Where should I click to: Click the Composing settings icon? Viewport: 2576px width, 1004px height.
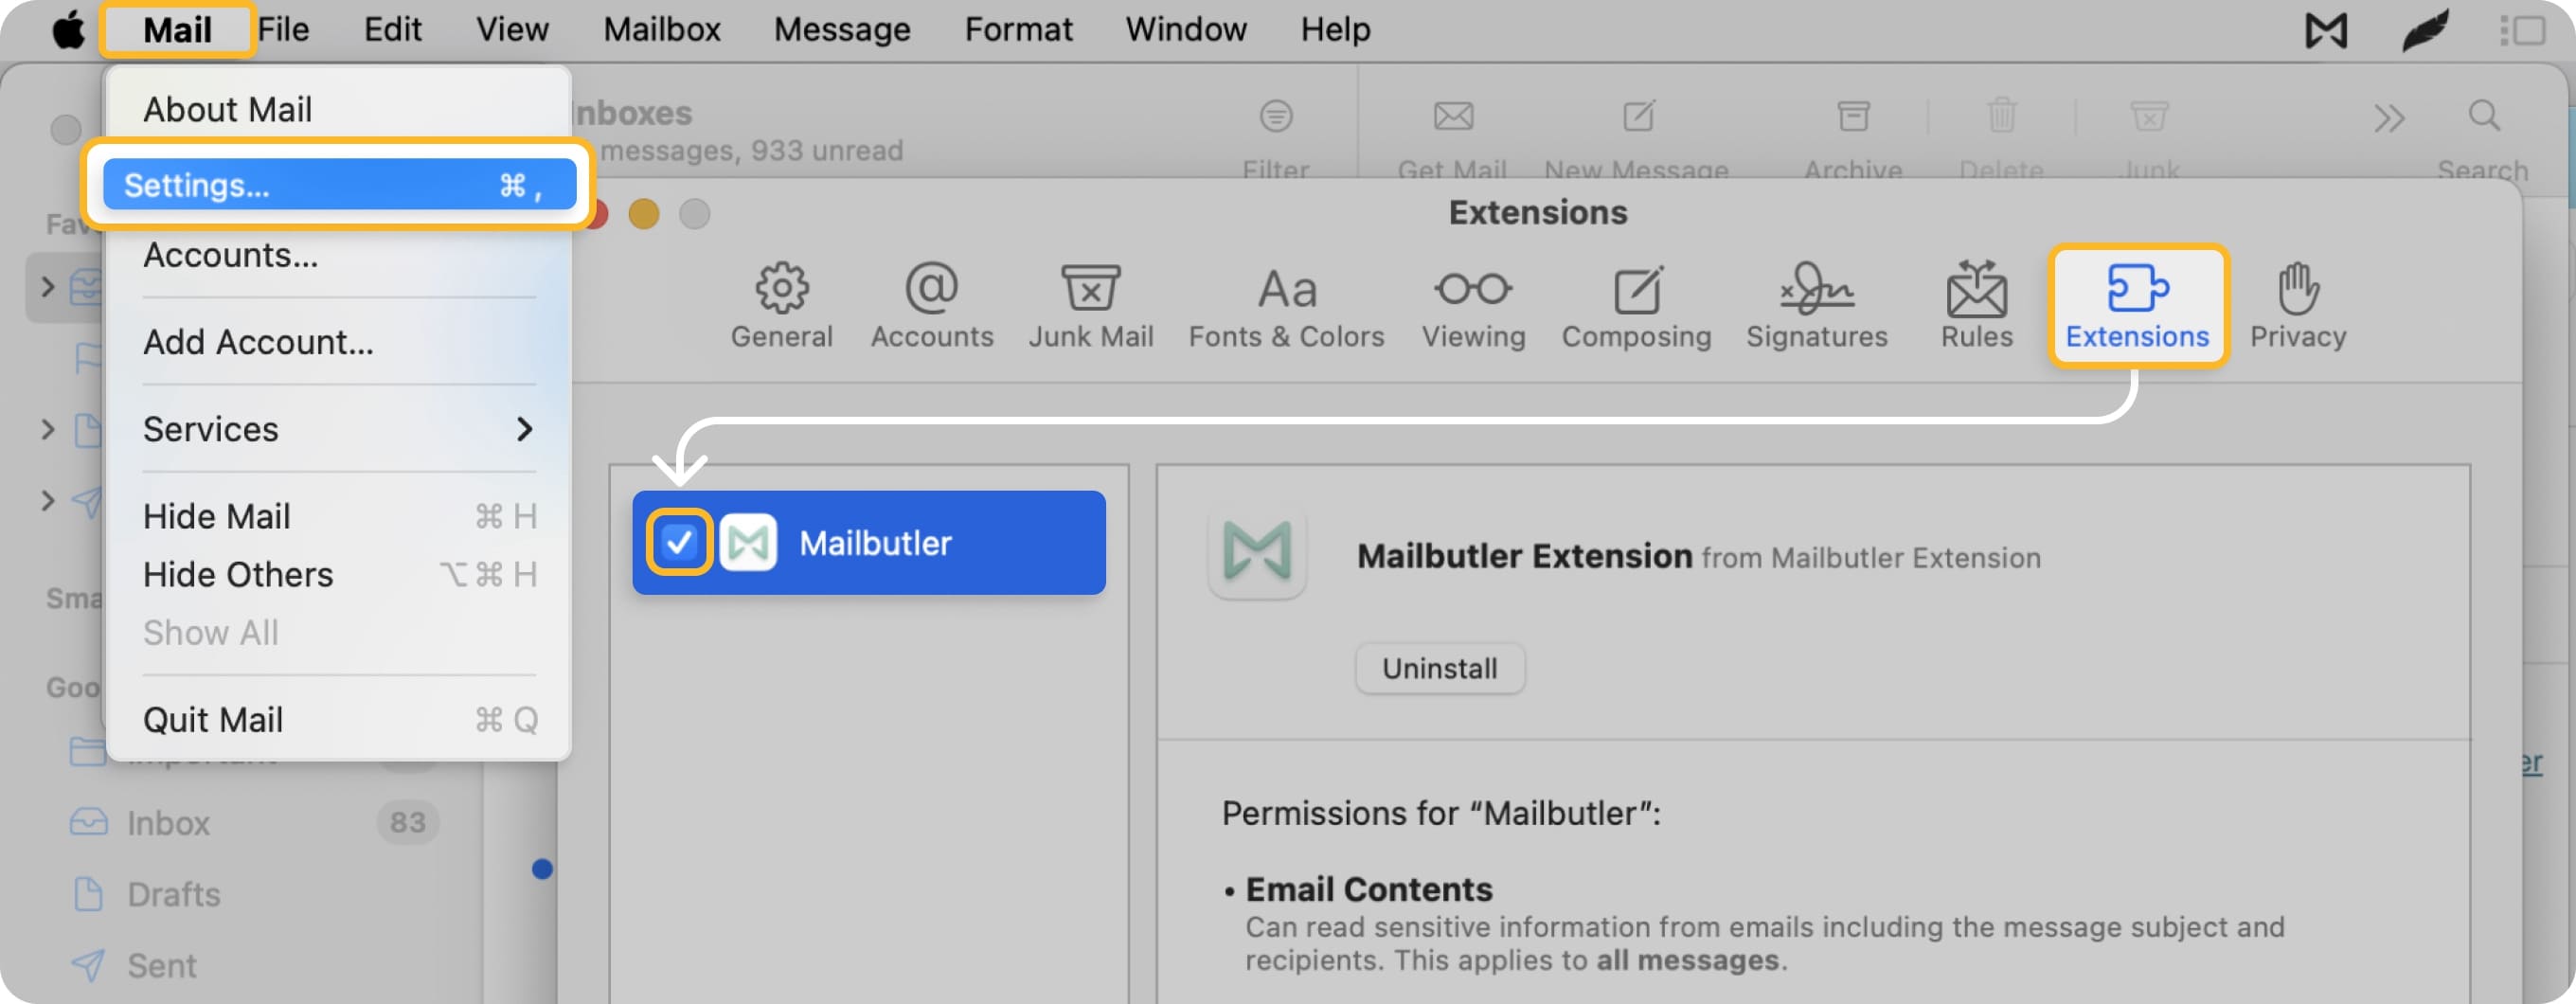tap(1636, 305)
